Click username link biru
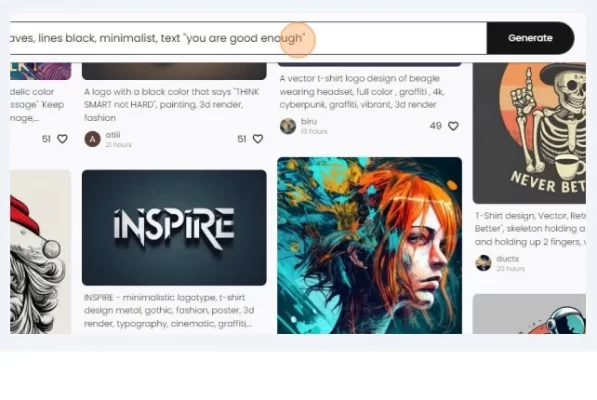Screen dimensions: 597x400 309,121
